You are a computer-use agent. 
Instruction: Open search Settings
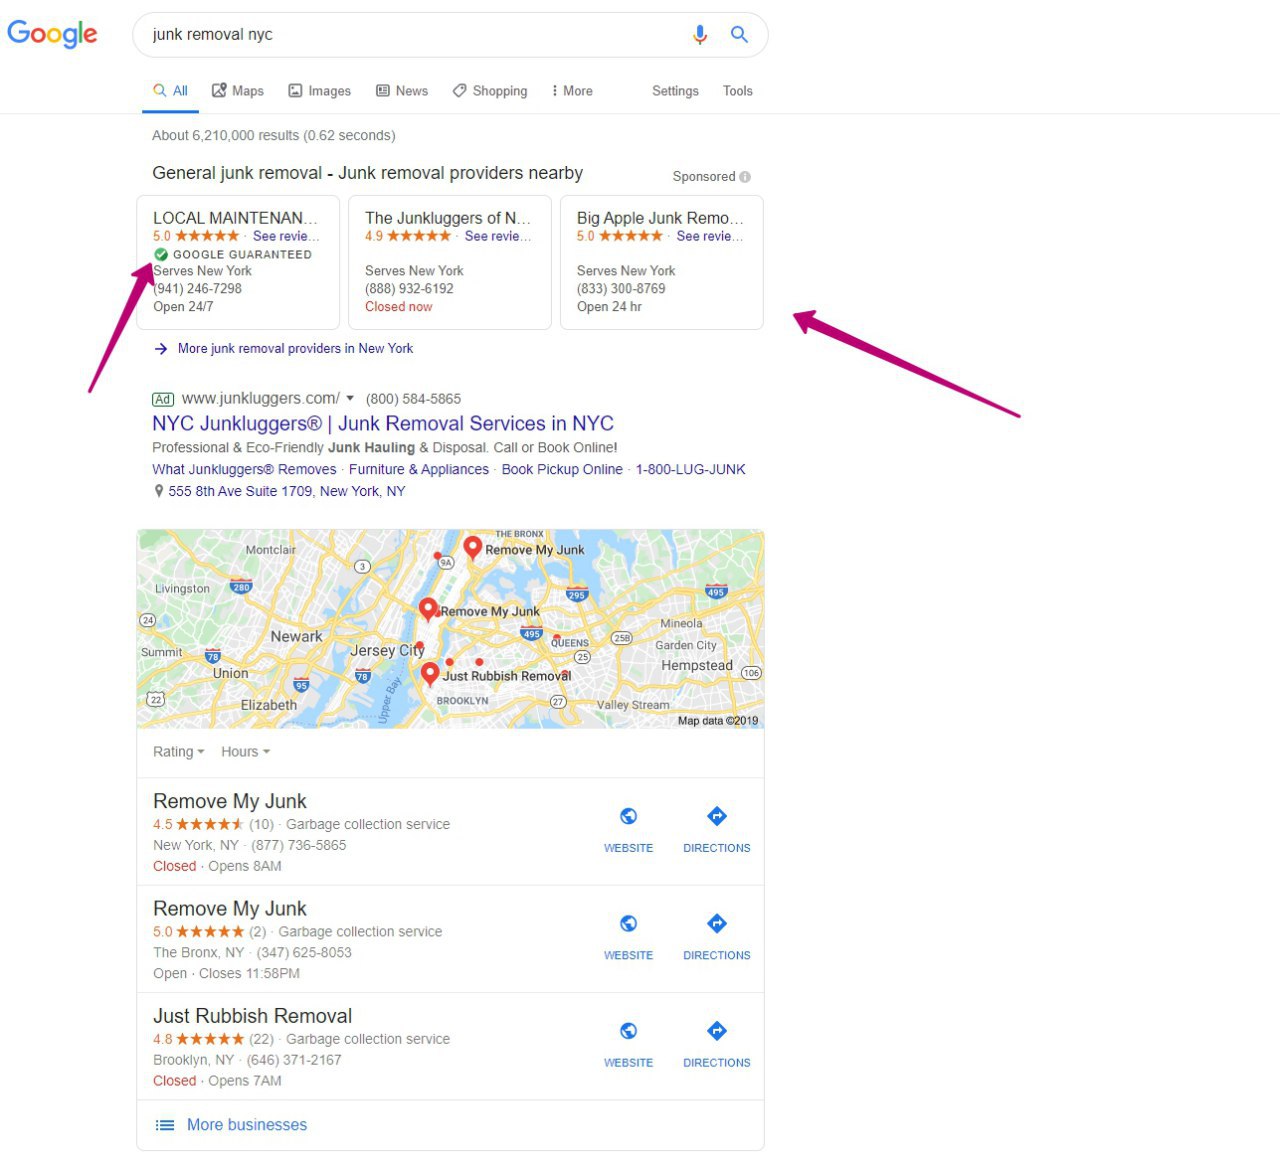click(x=675, y=91)
